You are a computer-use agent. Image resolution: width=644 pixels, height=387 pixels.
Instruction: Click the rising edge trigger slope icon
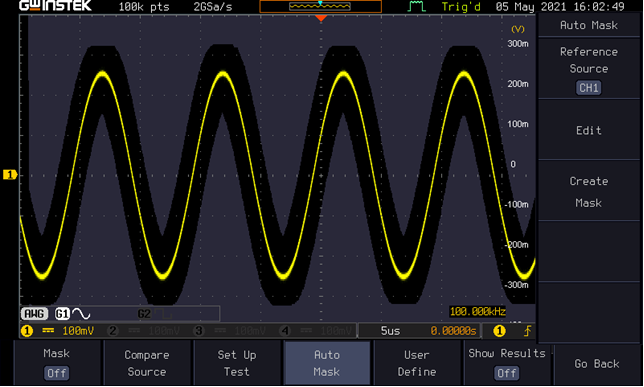pyautogui.click(x=527, y=331)
